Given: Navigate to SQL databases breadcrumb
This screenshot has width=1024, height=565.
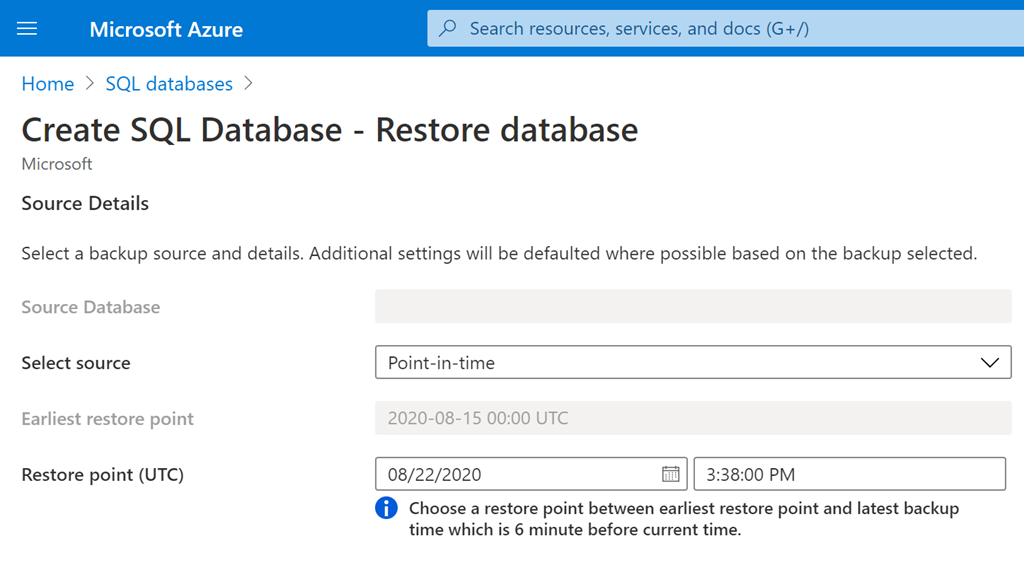Looking at the screenshot, I should pos(169,84).
